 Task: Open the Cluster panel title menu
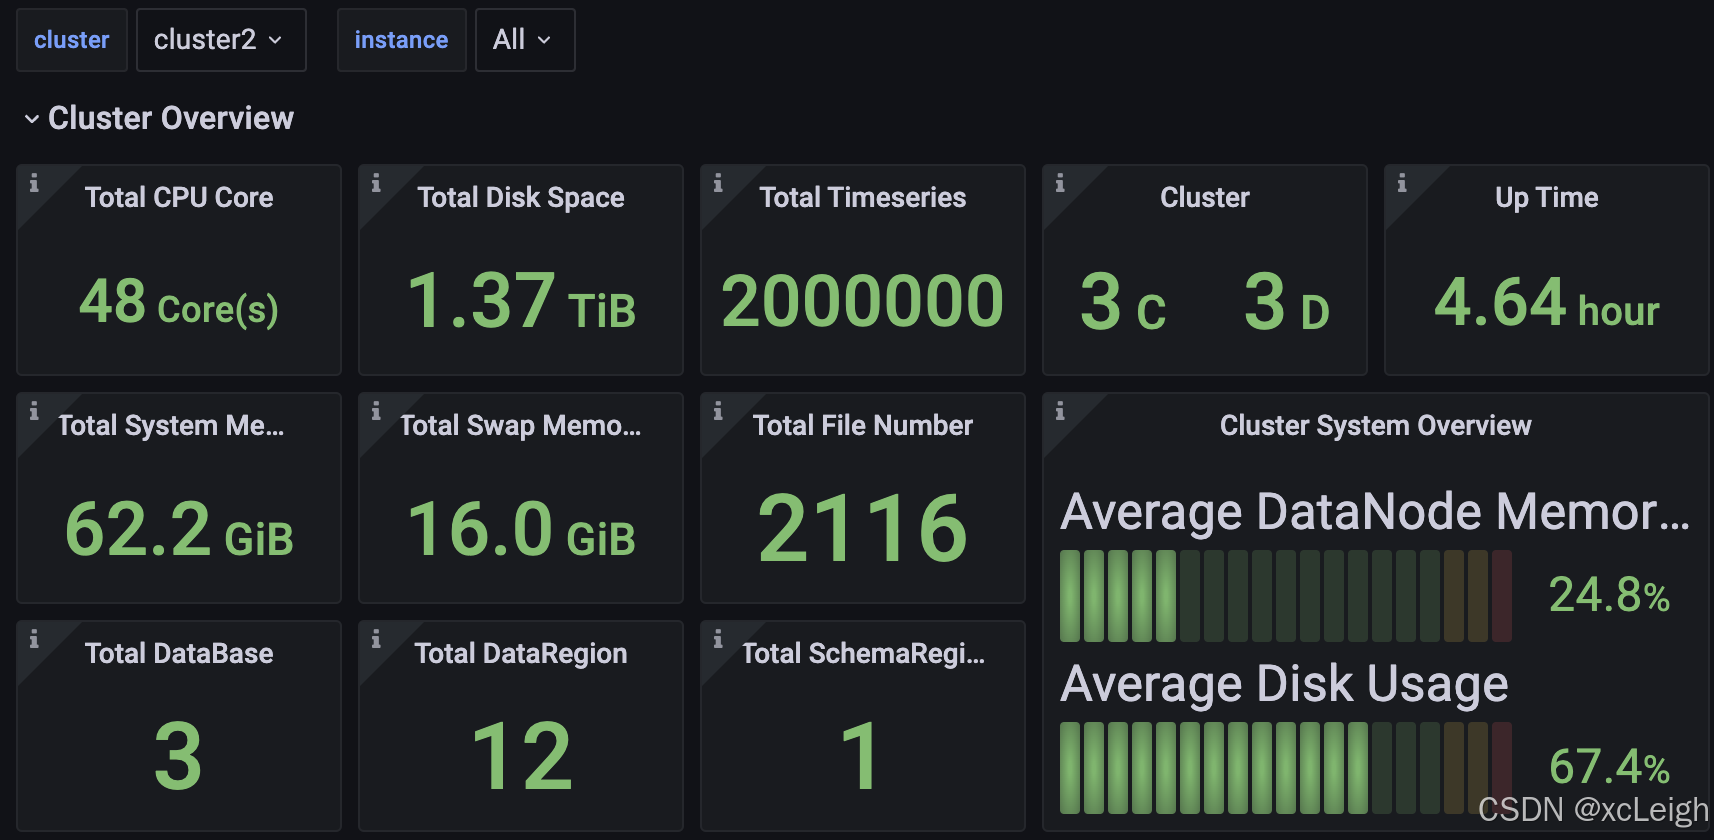click(1205, 198)
